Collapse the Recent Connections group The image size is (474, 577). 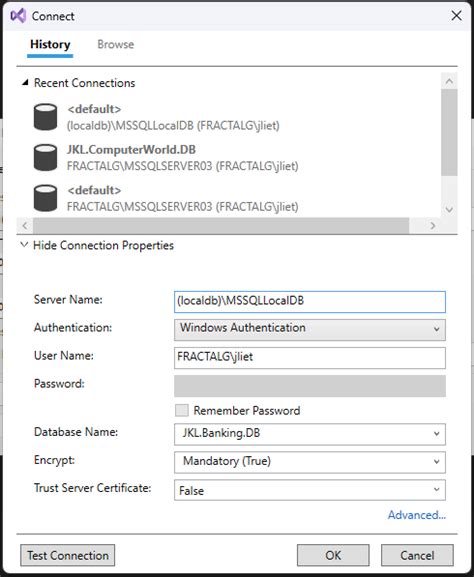(x=25, y=83)
